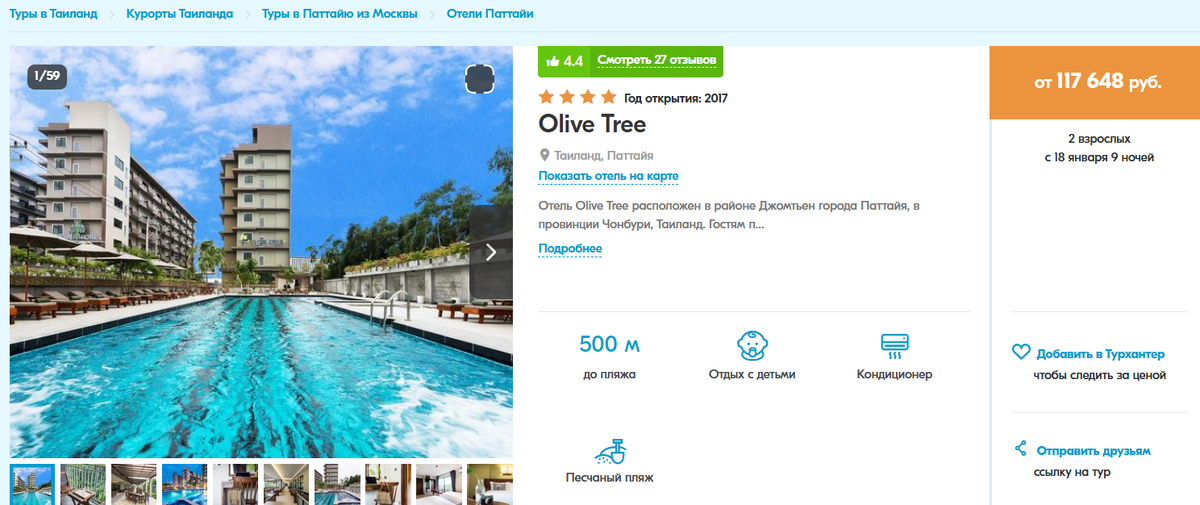Click the heart icon to add to Турхантер
This screenshot has height=505, width=1200.
[1021, 353]
